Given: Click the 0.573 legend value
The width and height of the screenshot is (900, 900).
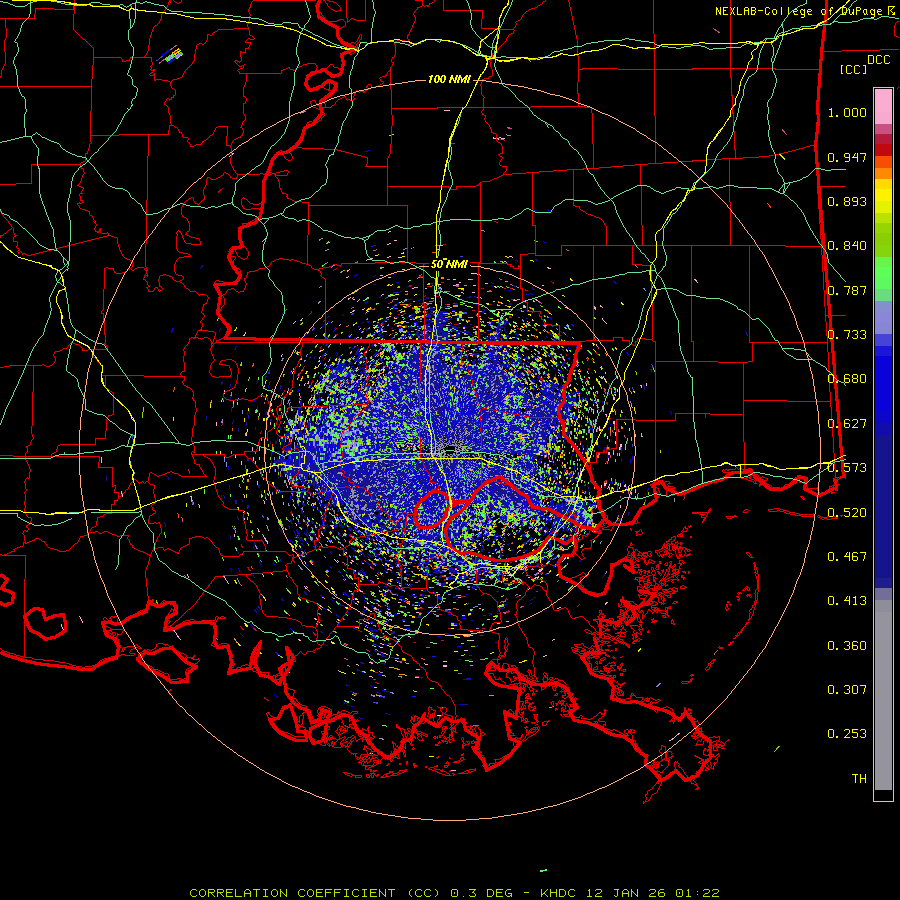Looking at the screenshot, I should click(847, 468).
